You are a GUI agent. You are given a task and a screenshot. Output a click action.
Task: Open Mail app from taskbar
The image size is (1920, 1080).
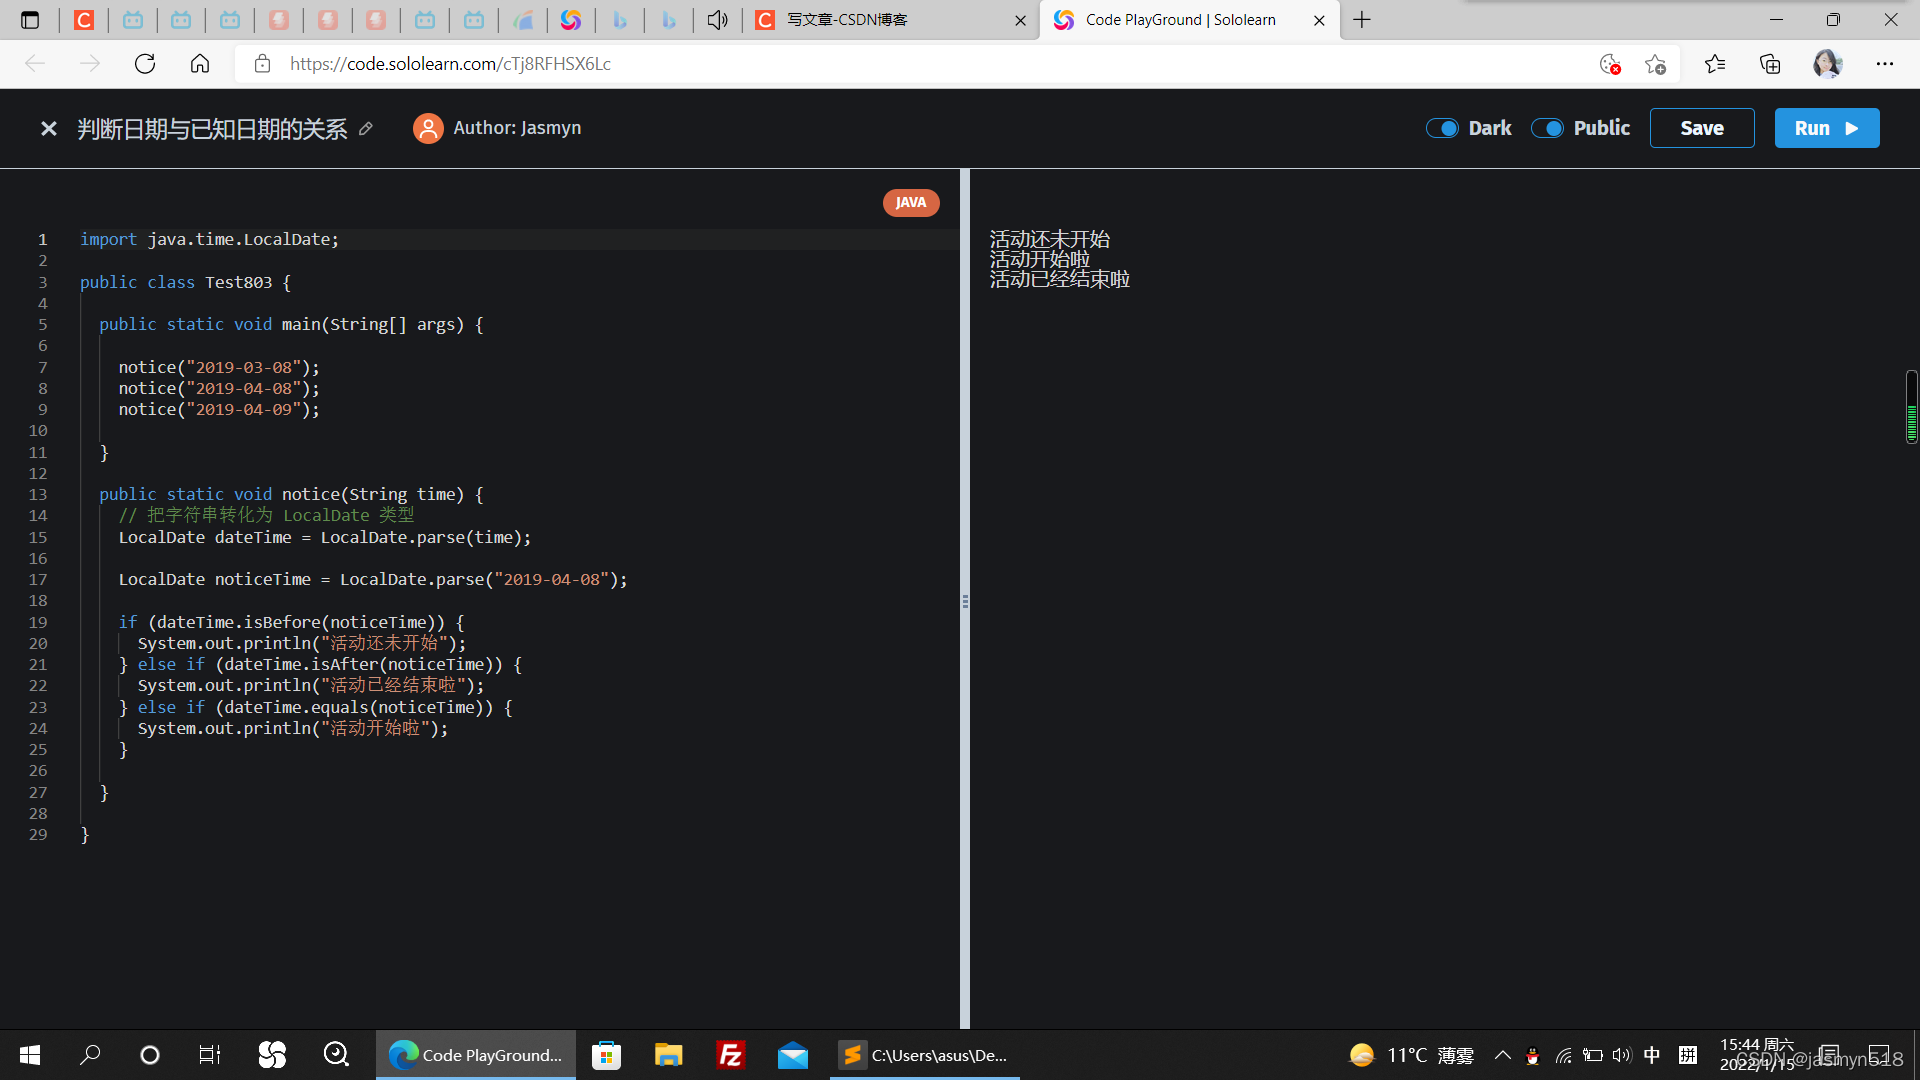point(793,1055)
